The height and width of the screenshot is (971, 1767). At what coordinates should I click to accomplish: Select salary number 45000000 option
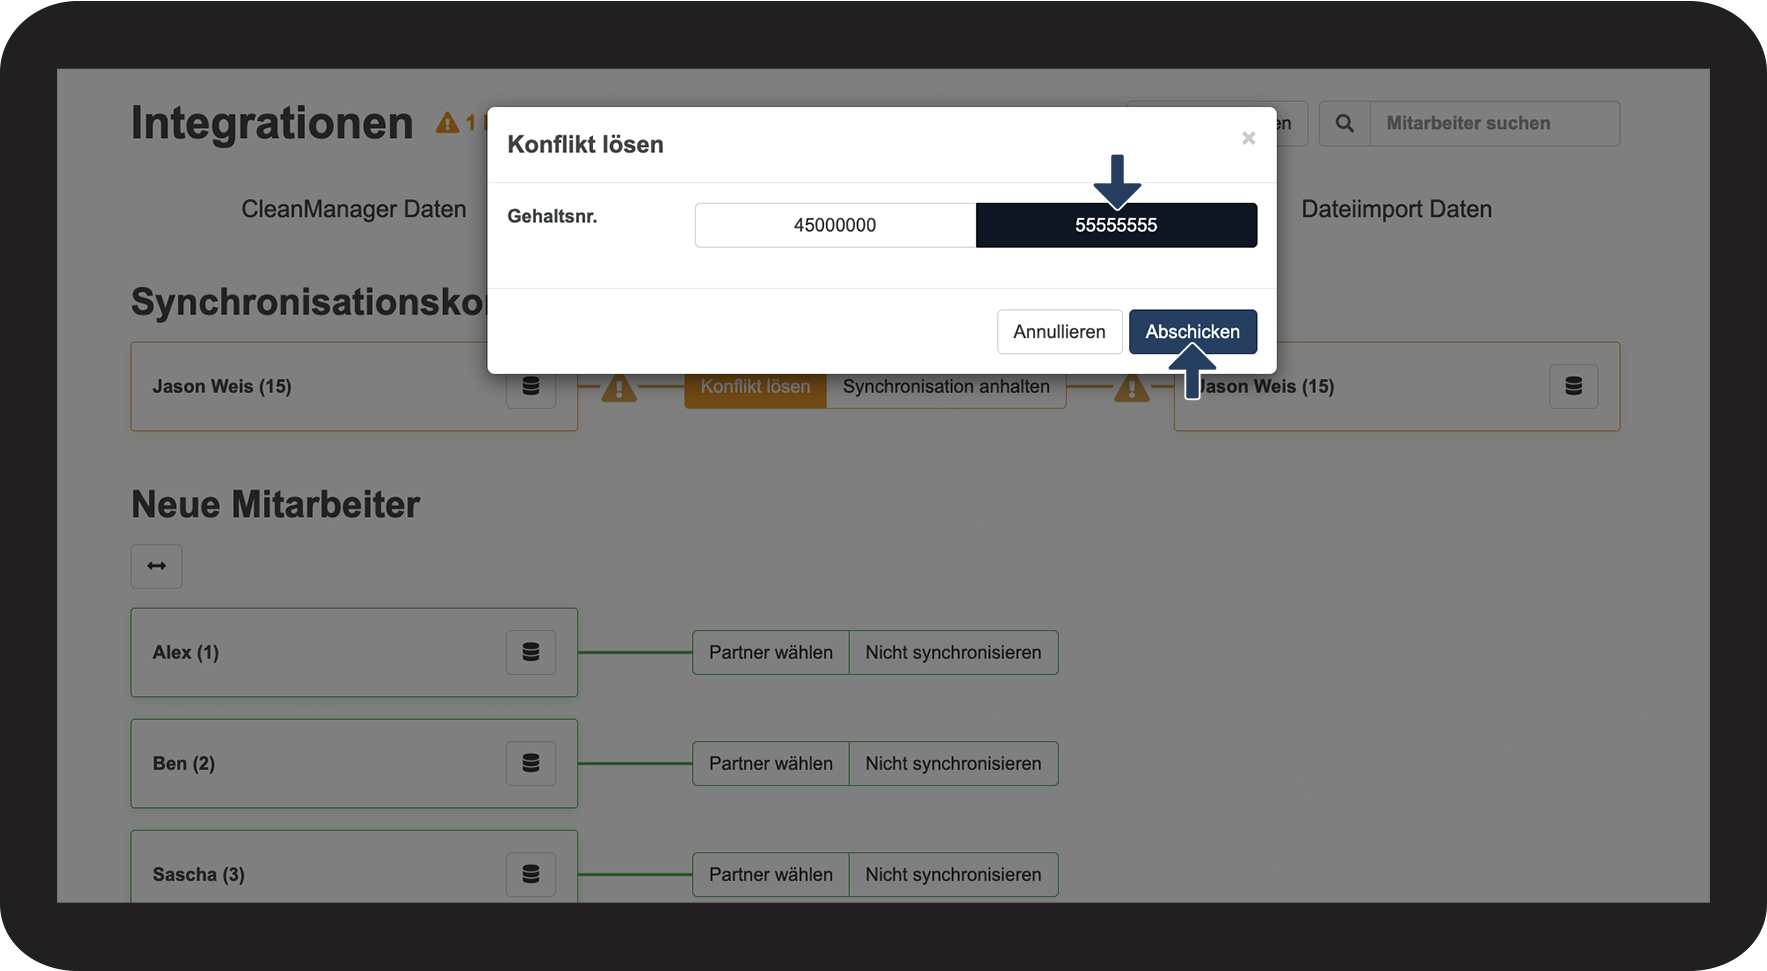click(x=835, y=225)
